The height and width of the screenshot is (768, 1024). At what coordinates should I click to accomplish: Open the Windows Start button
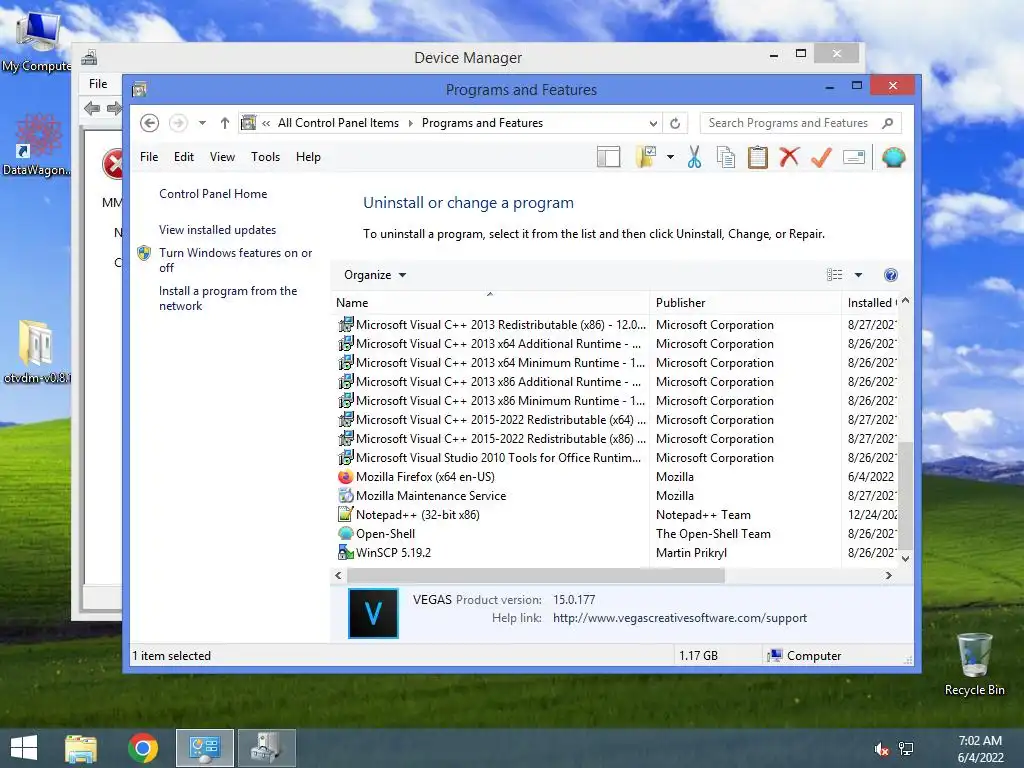click(24, 748)
